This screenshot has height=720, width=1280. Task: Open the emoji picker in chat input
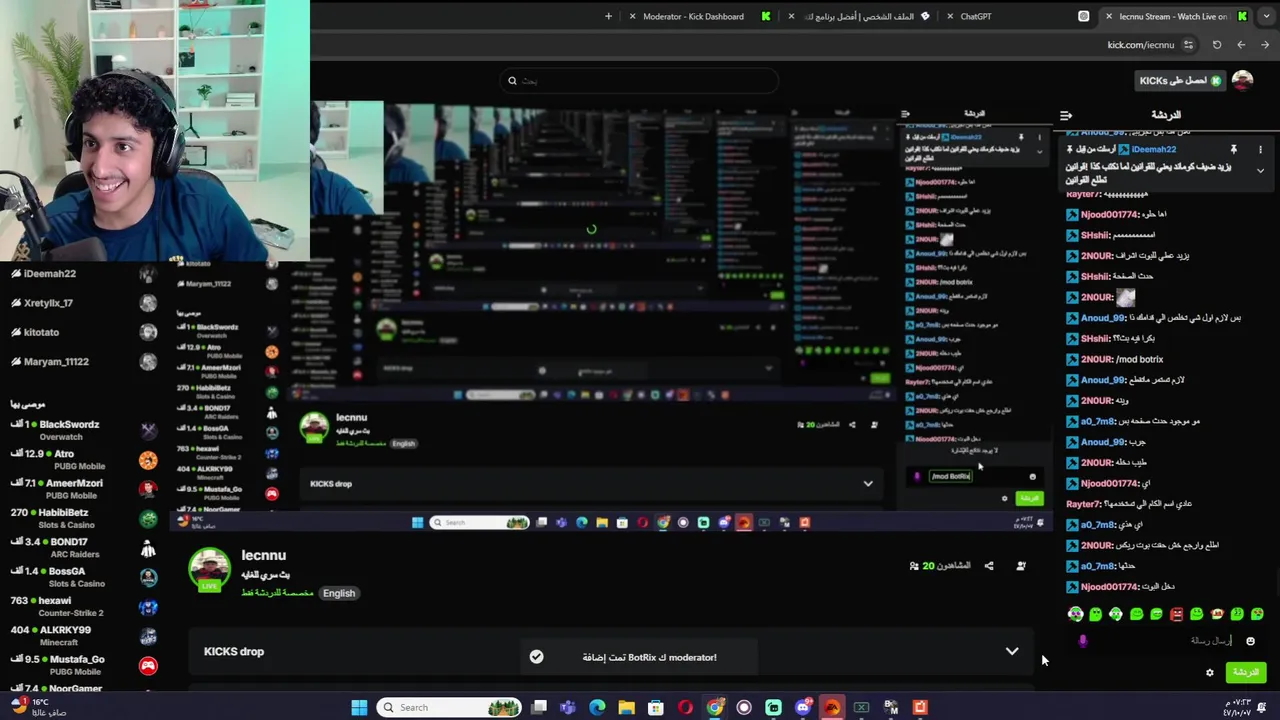[1250, 641]
